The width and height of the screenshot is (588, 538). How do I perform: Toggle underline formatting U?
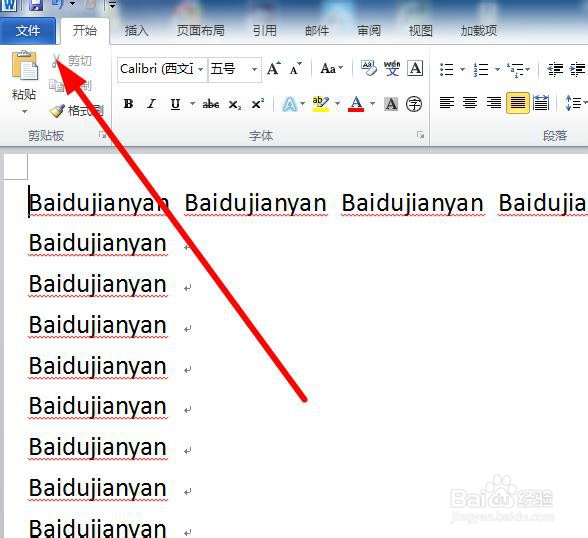tap(175, 104)
